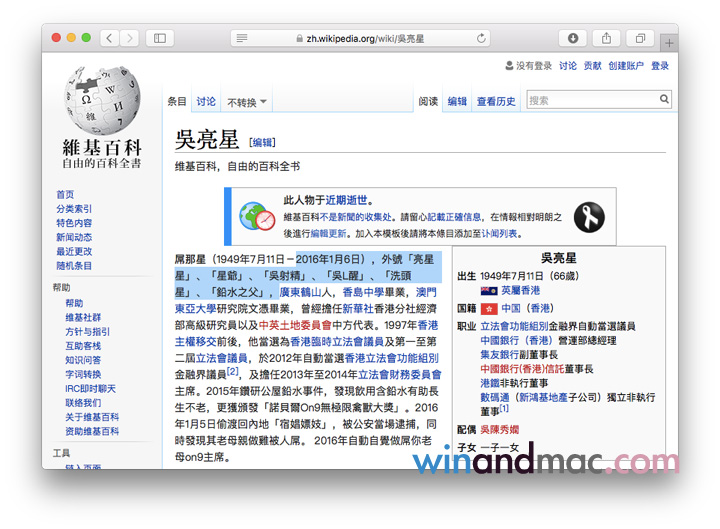Open the Safari downloads button
This screenshot has width=720, height=529.
coord(574,38)
